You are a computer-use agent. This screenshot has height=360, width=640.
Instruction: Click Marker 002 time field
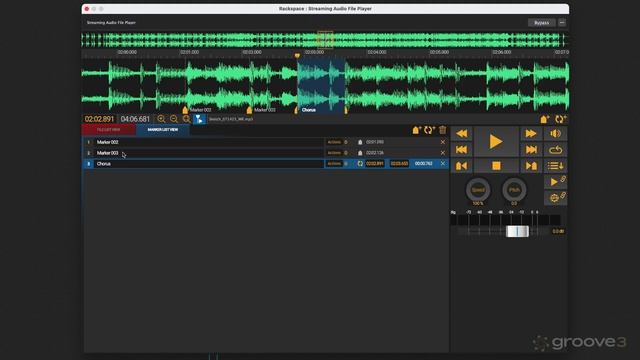tap(375, 142)
